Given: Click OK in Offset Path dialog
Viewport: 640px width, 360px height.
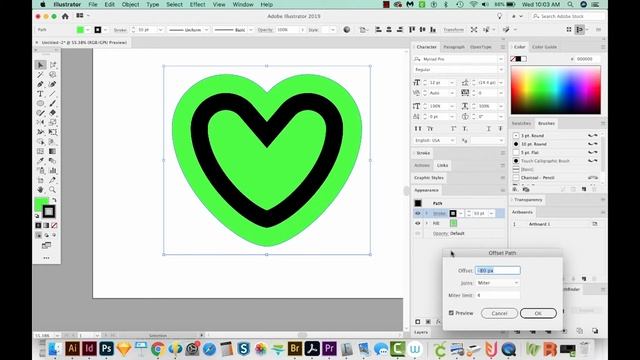Looking at the screenshot, I should pyautogui.click(x=538, y=313).
